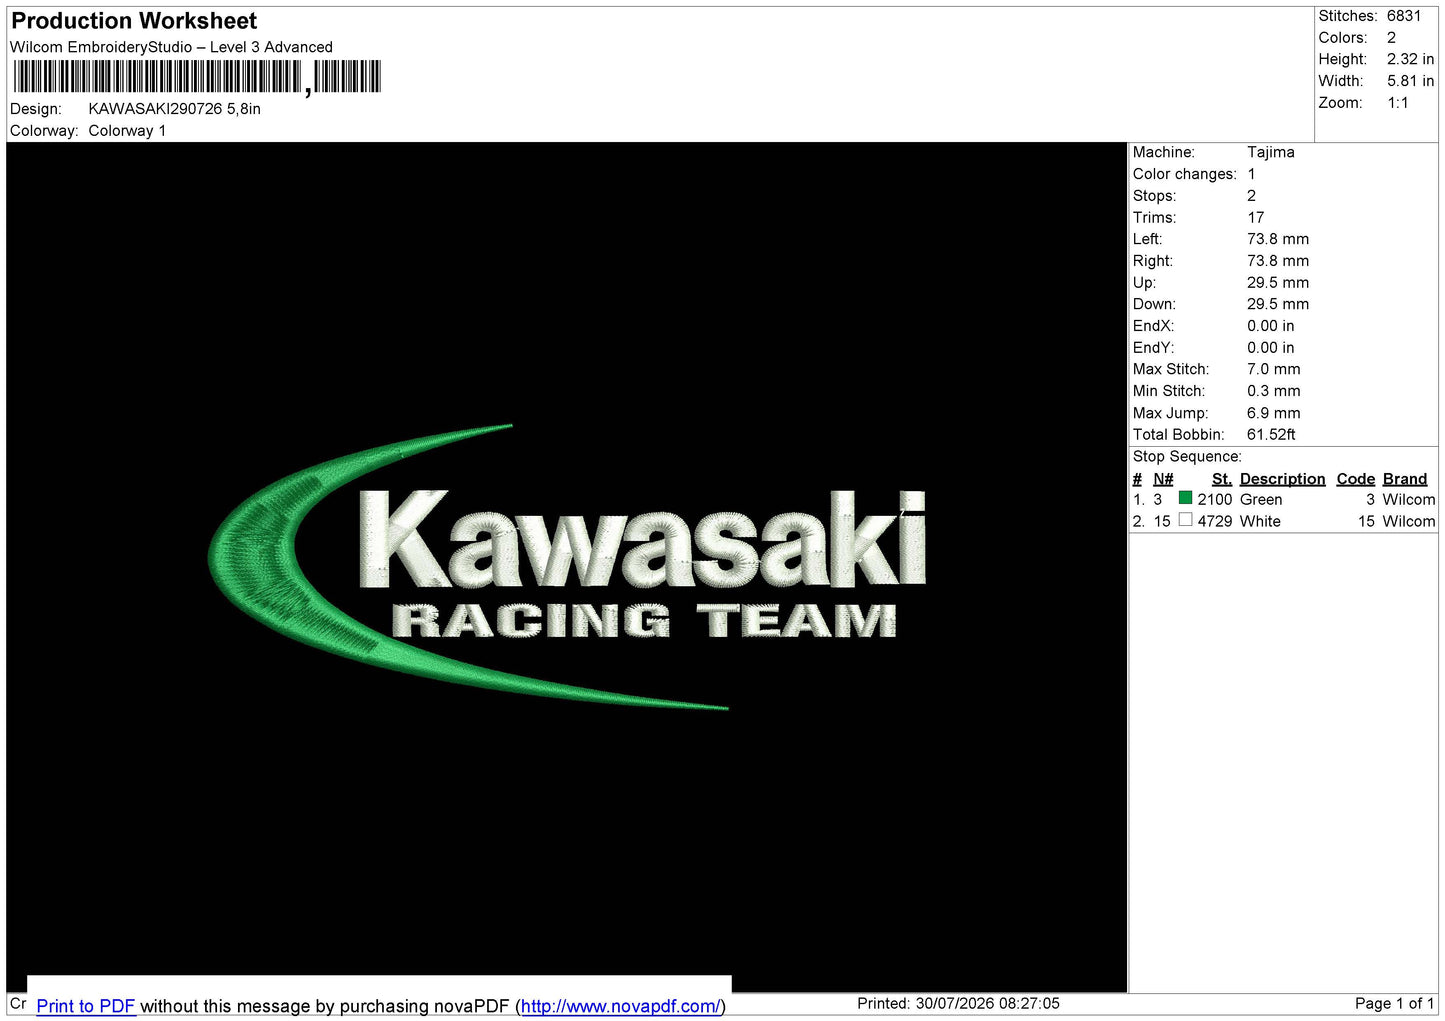This screenshot has height=1021, width=1445.
Task: Click the Machine value Tajima
Action: [x=1270, y=152]
